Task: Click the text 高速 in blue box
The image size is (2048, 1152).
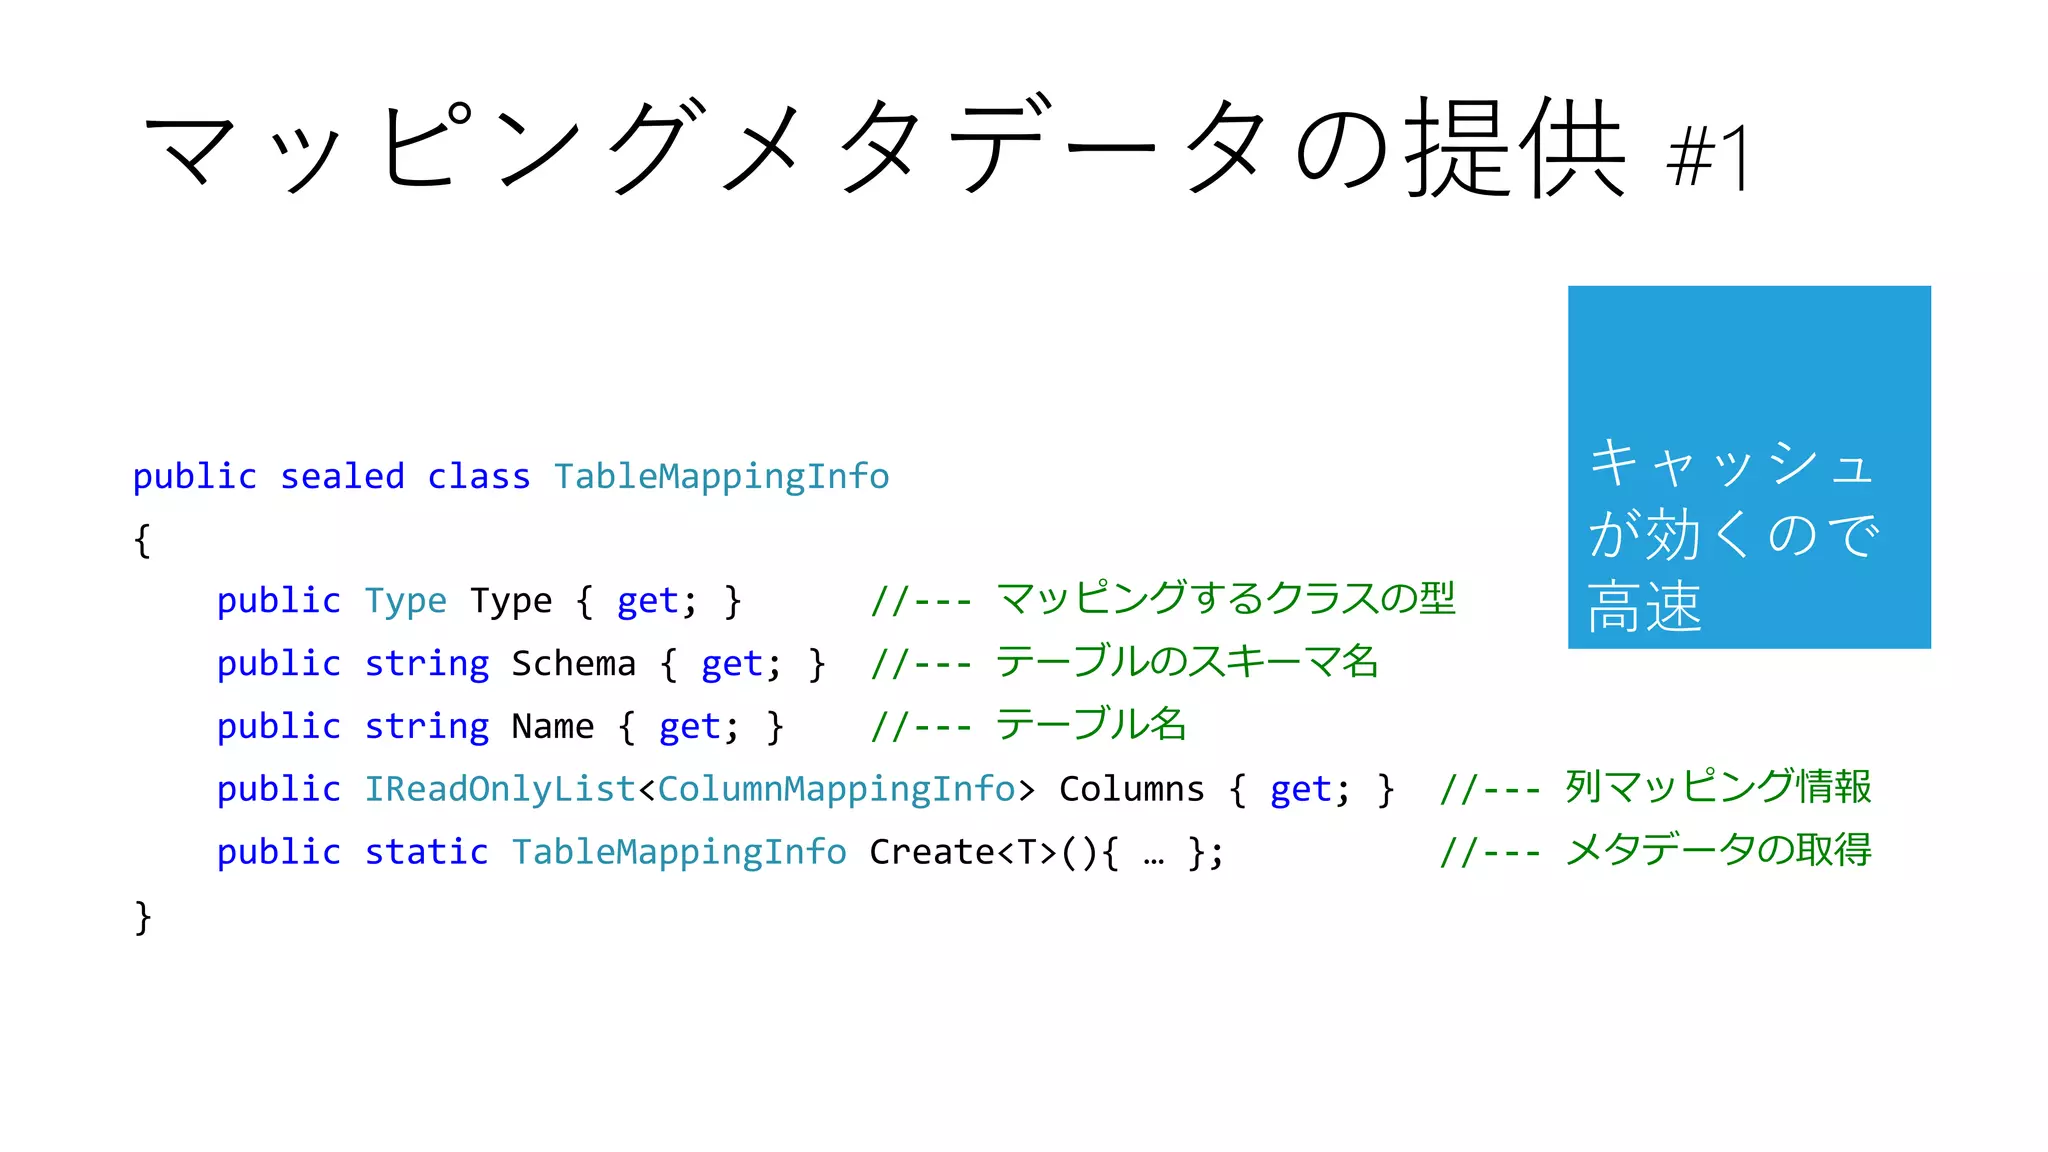Action: click(1645, 606)
